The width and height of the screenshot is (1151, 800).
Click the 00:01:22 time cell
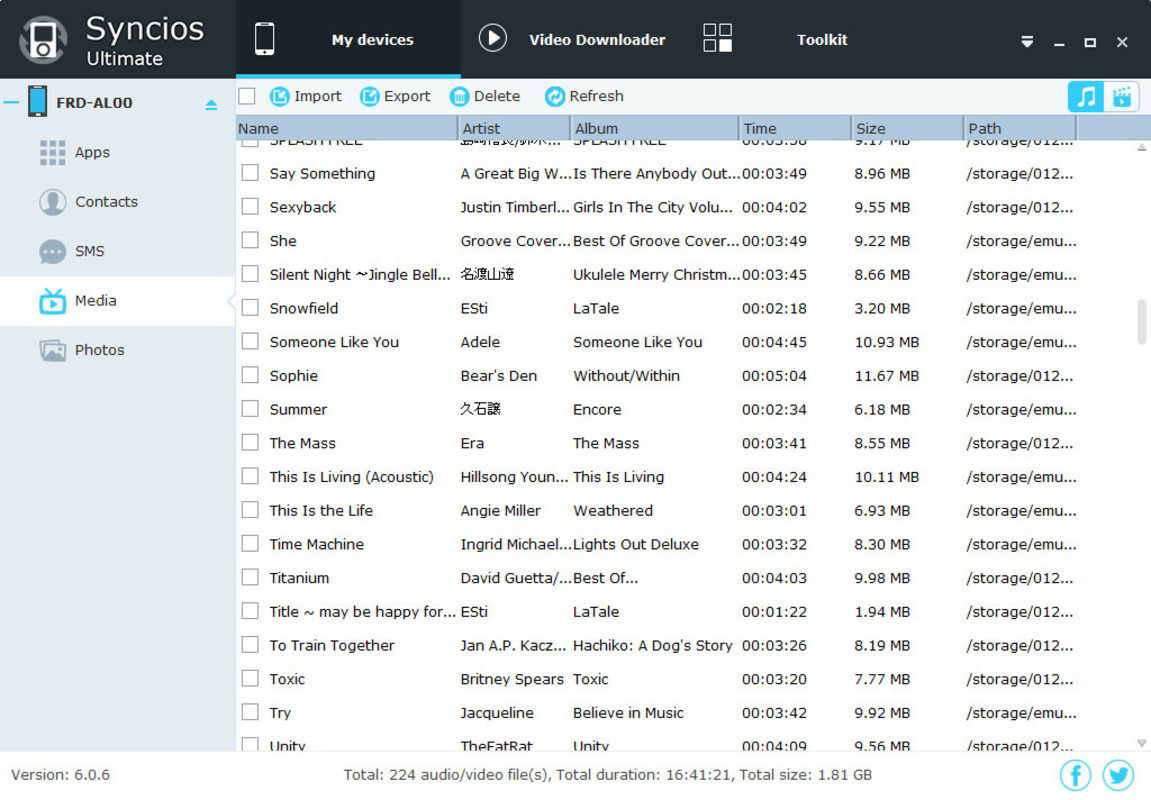coord(774,612)
